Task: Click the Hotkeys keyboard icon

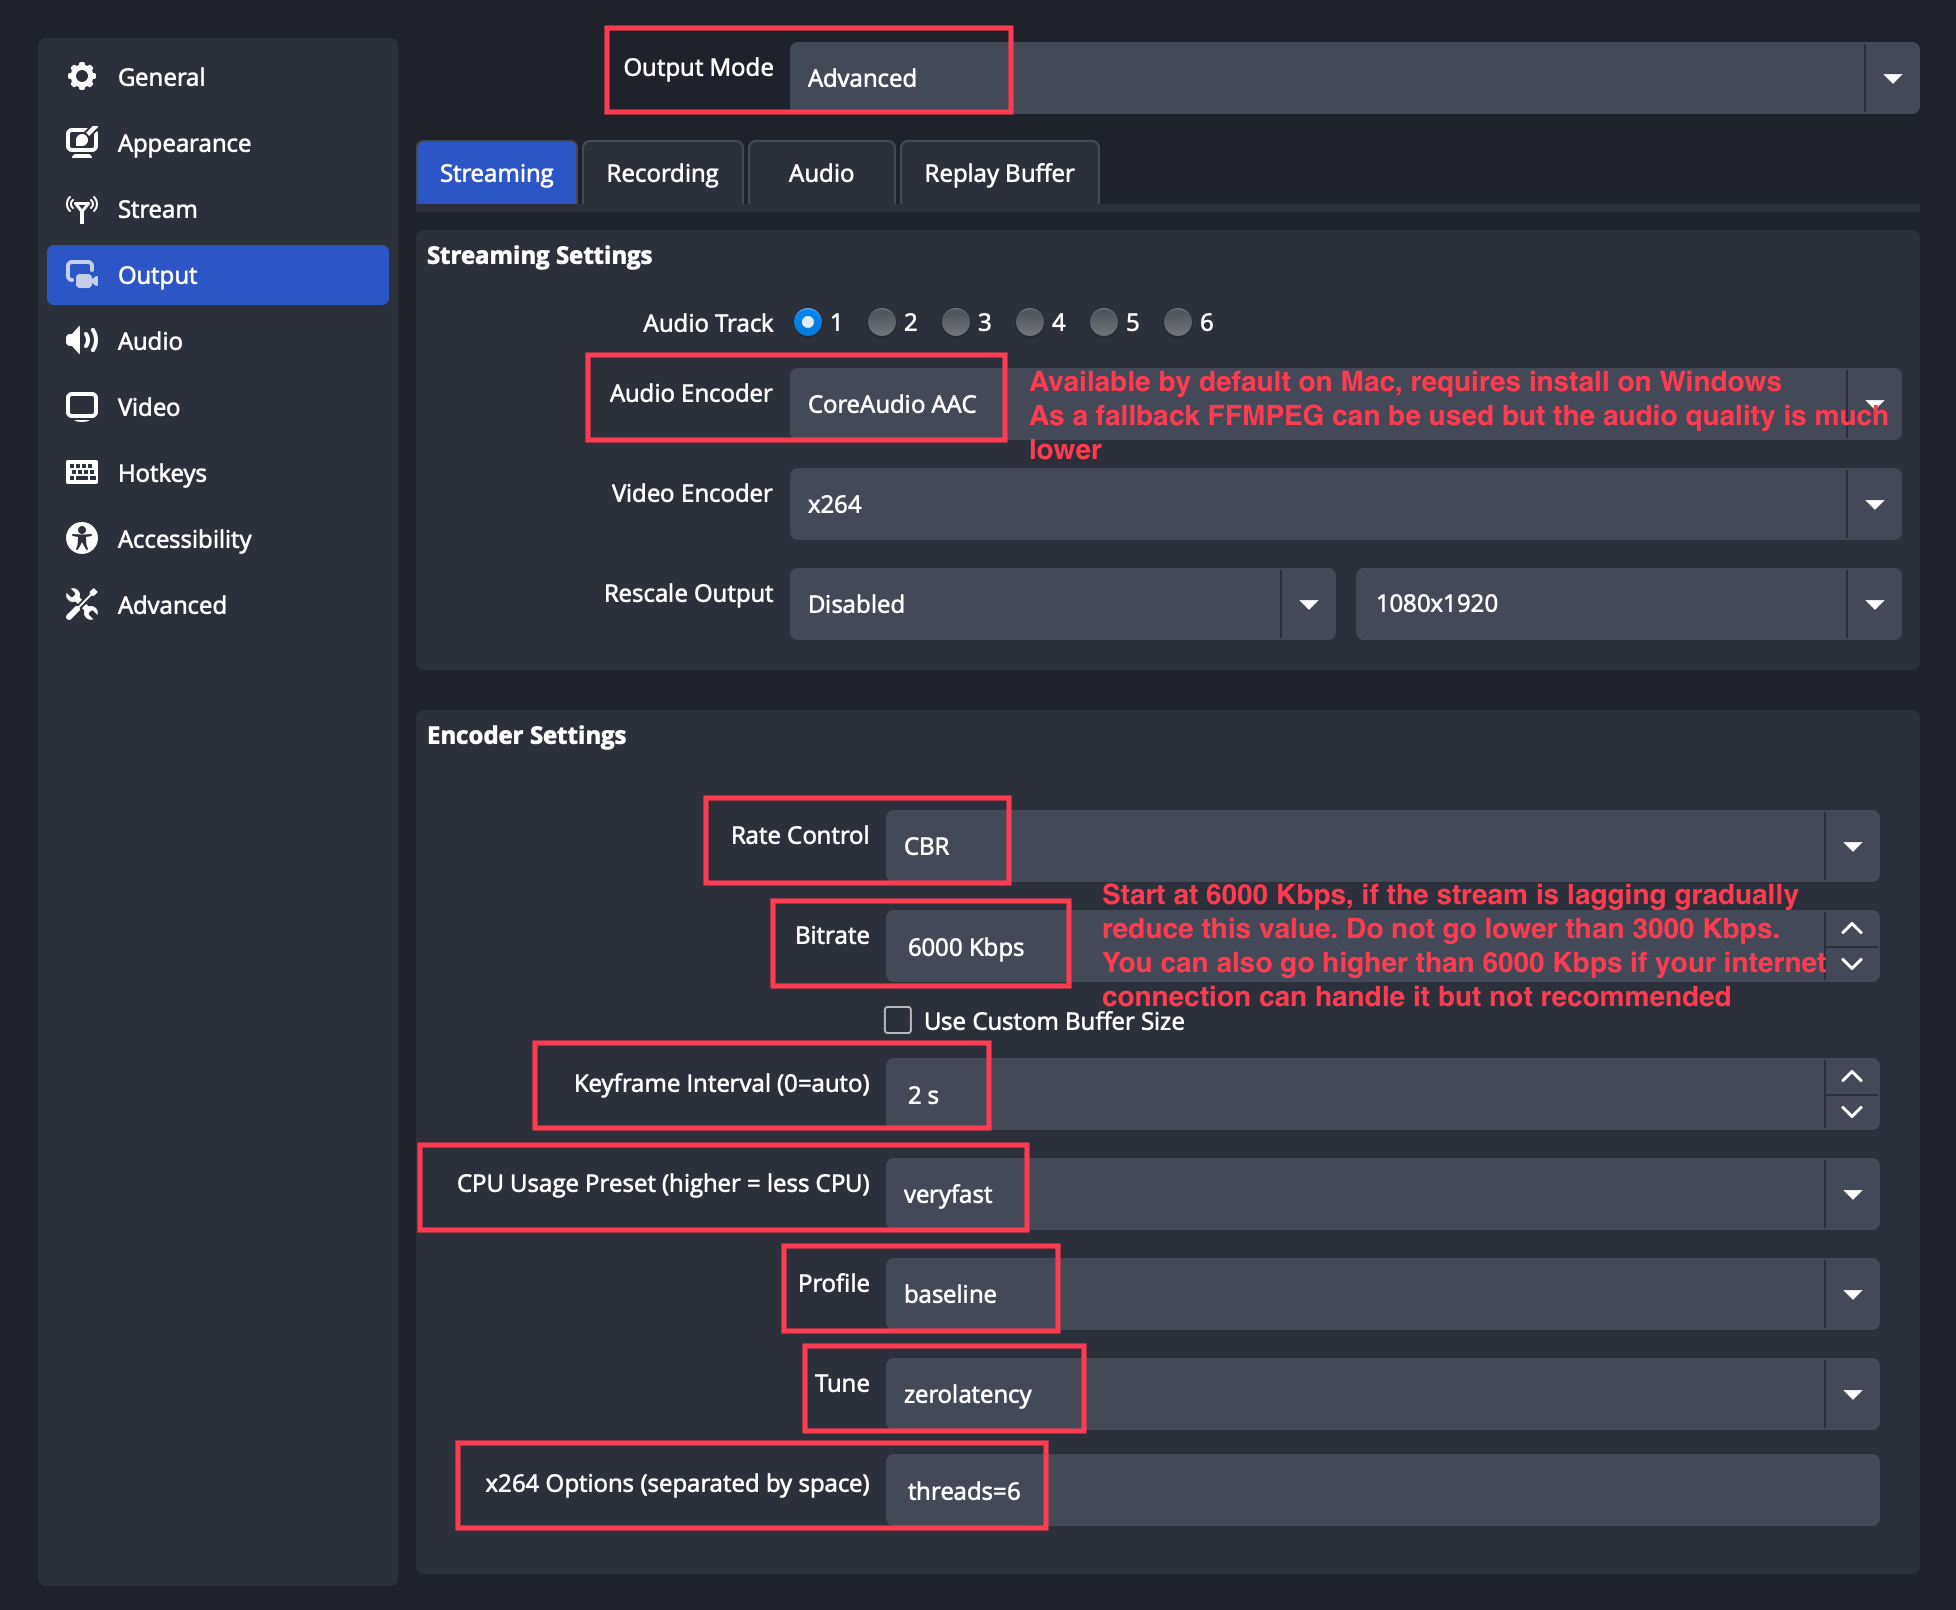Action: [x=81, y=473]
